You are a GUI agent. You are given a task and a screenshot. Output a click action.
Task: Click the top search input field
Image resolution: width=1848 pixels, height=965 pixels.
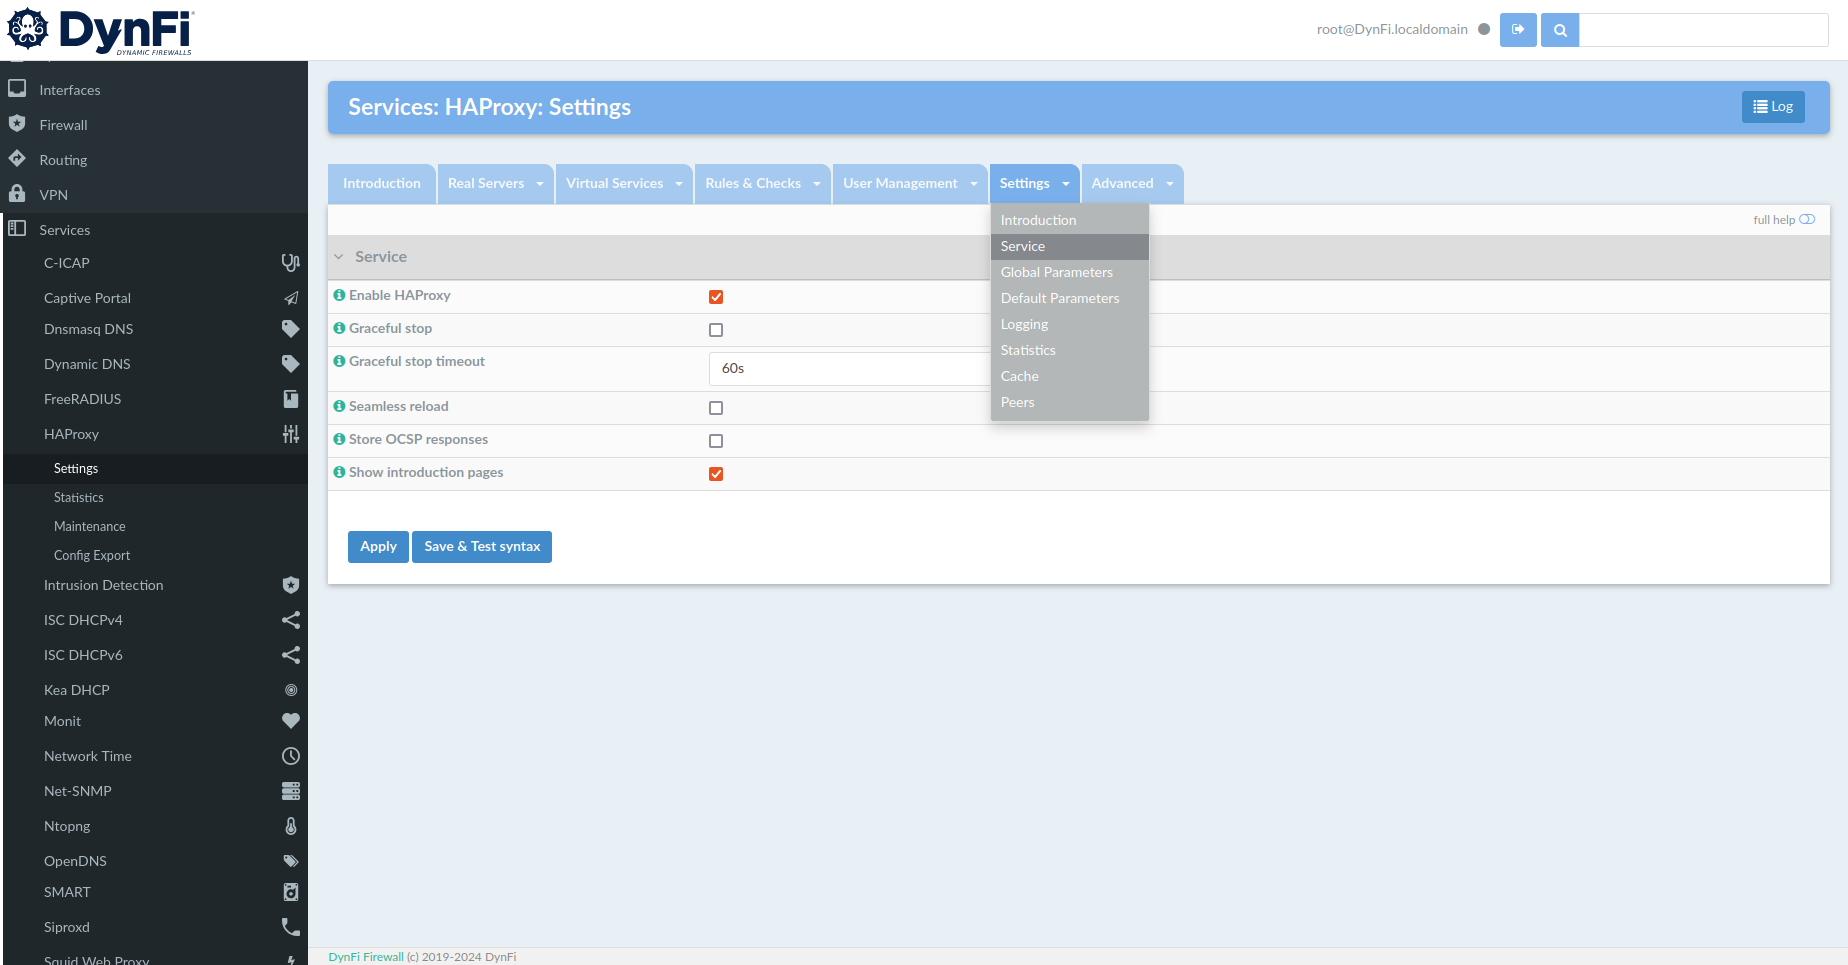click(1704, 30)
